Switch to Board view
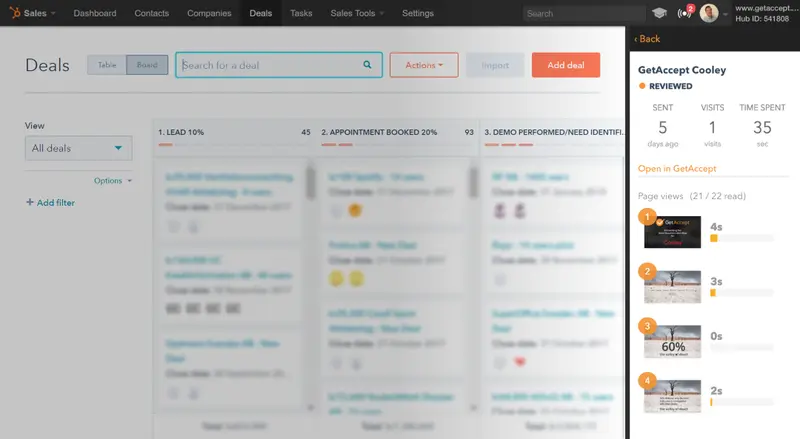This screenshot has height=439, width=800. [x=147, y=65]
